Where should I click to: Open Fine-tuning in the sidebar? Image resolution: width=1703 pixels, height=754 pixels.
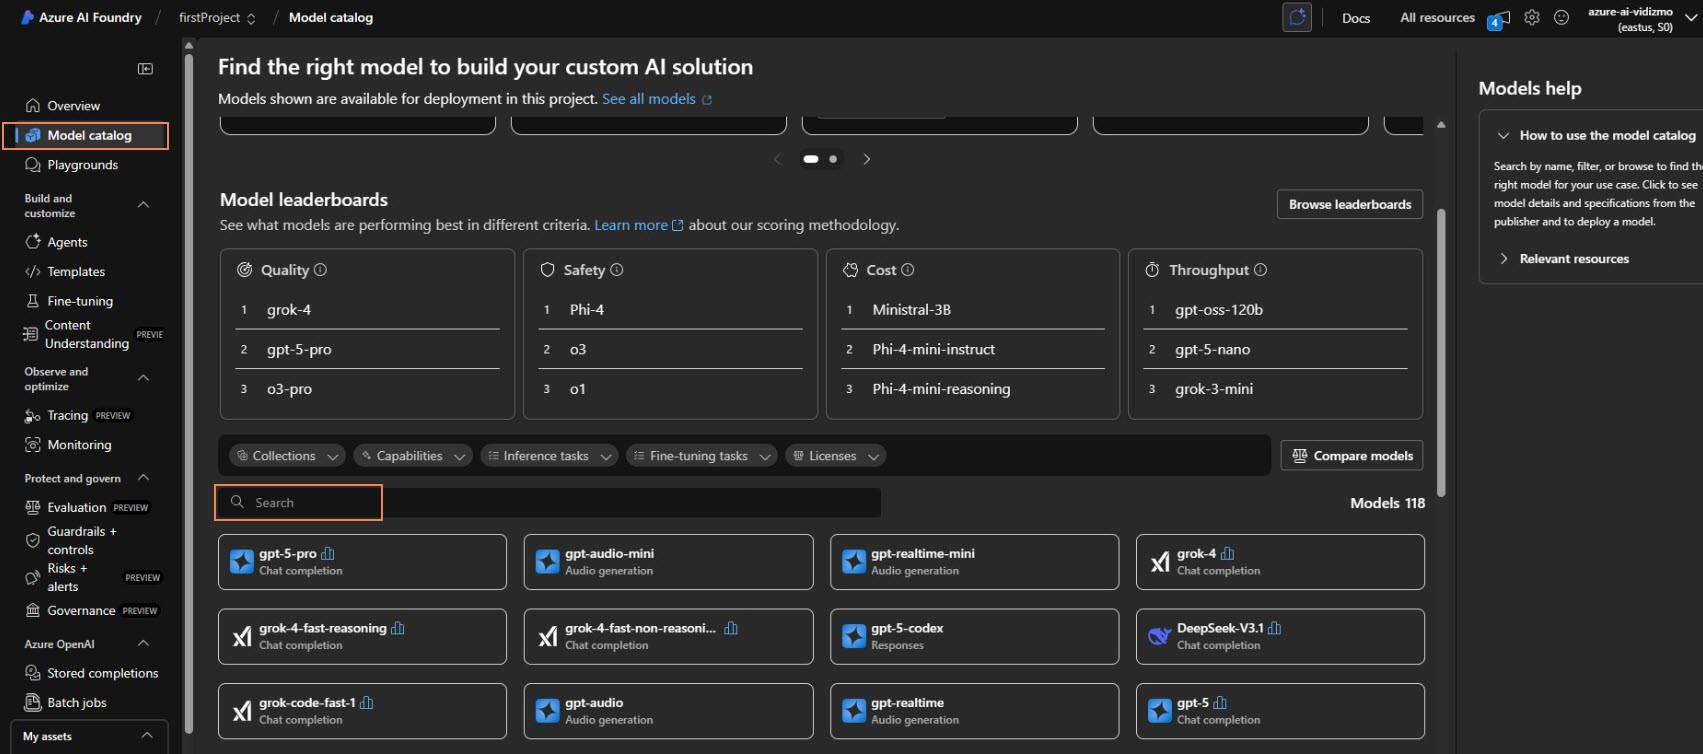tap(80, 301)
